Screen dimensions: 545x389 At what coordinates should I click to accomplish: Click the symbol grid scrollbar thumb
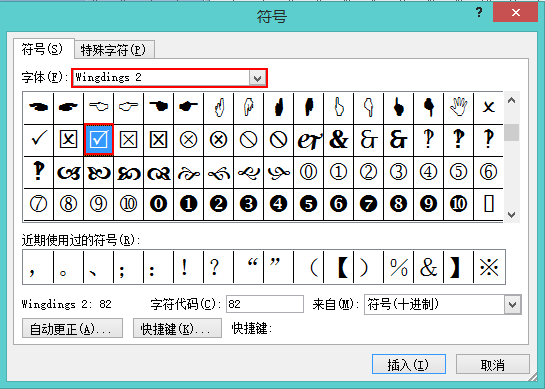511,132
